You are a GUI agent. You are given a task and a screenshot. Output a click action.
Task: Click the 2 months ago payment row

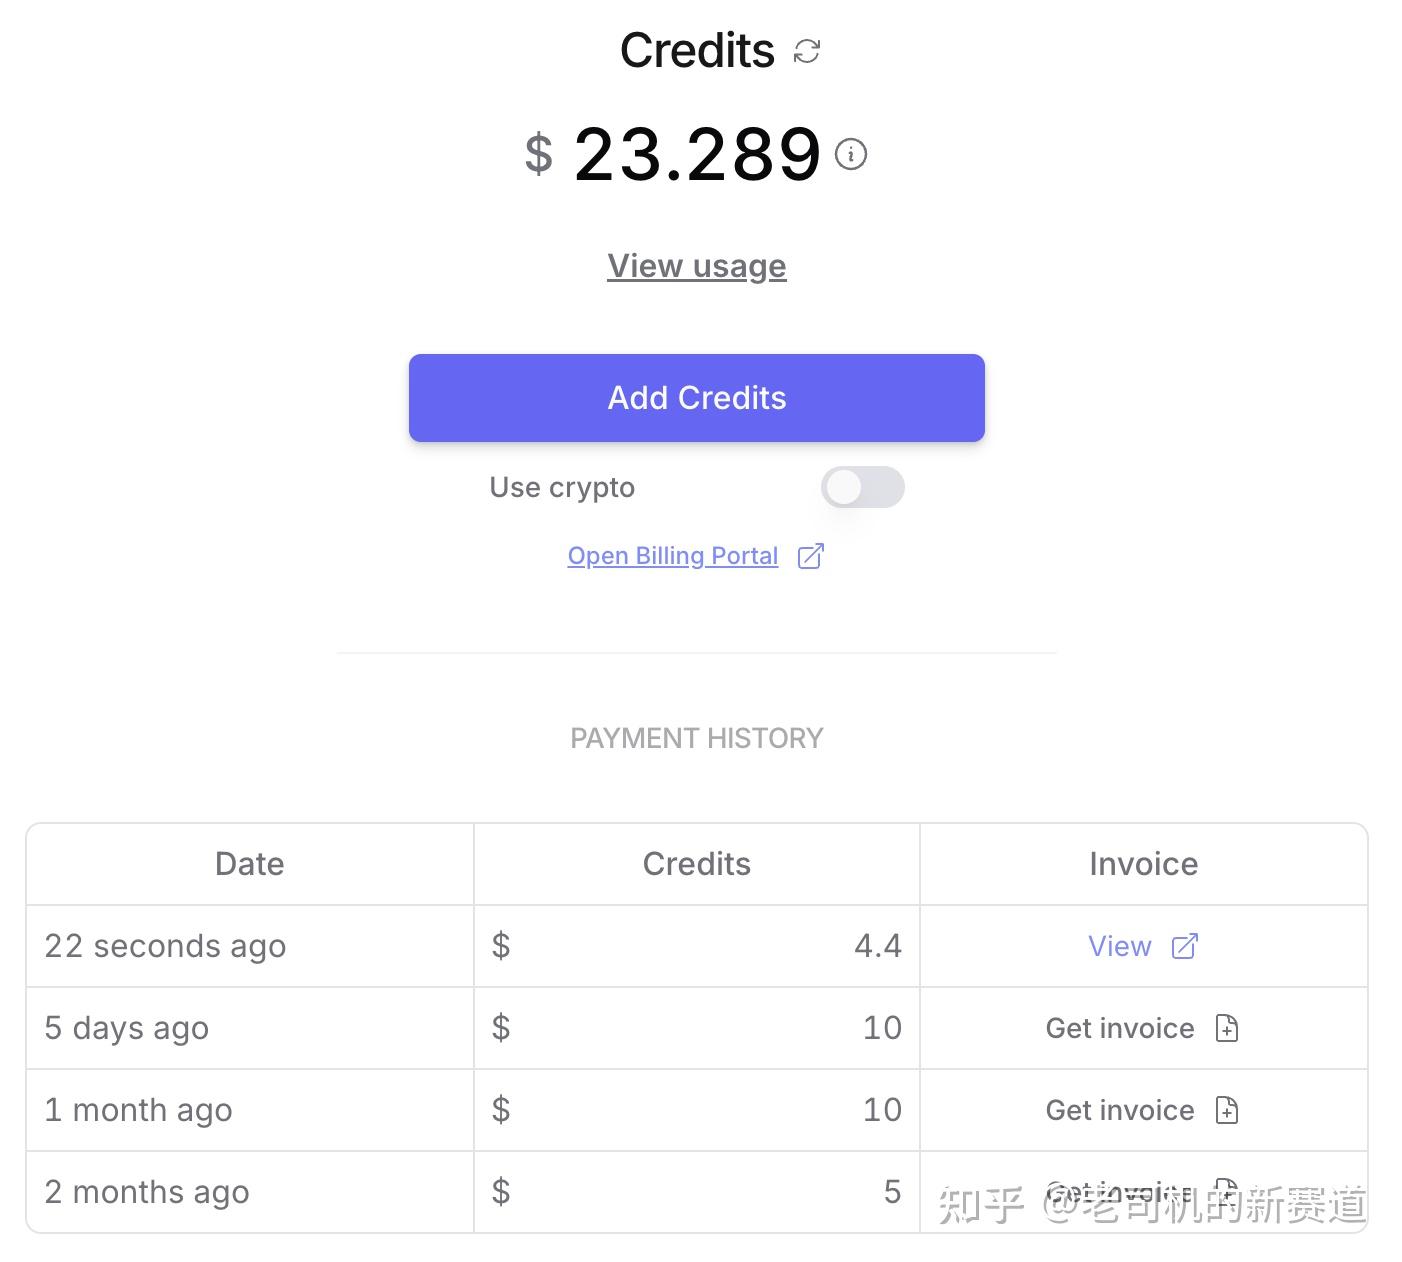(x=250, y=1191)
